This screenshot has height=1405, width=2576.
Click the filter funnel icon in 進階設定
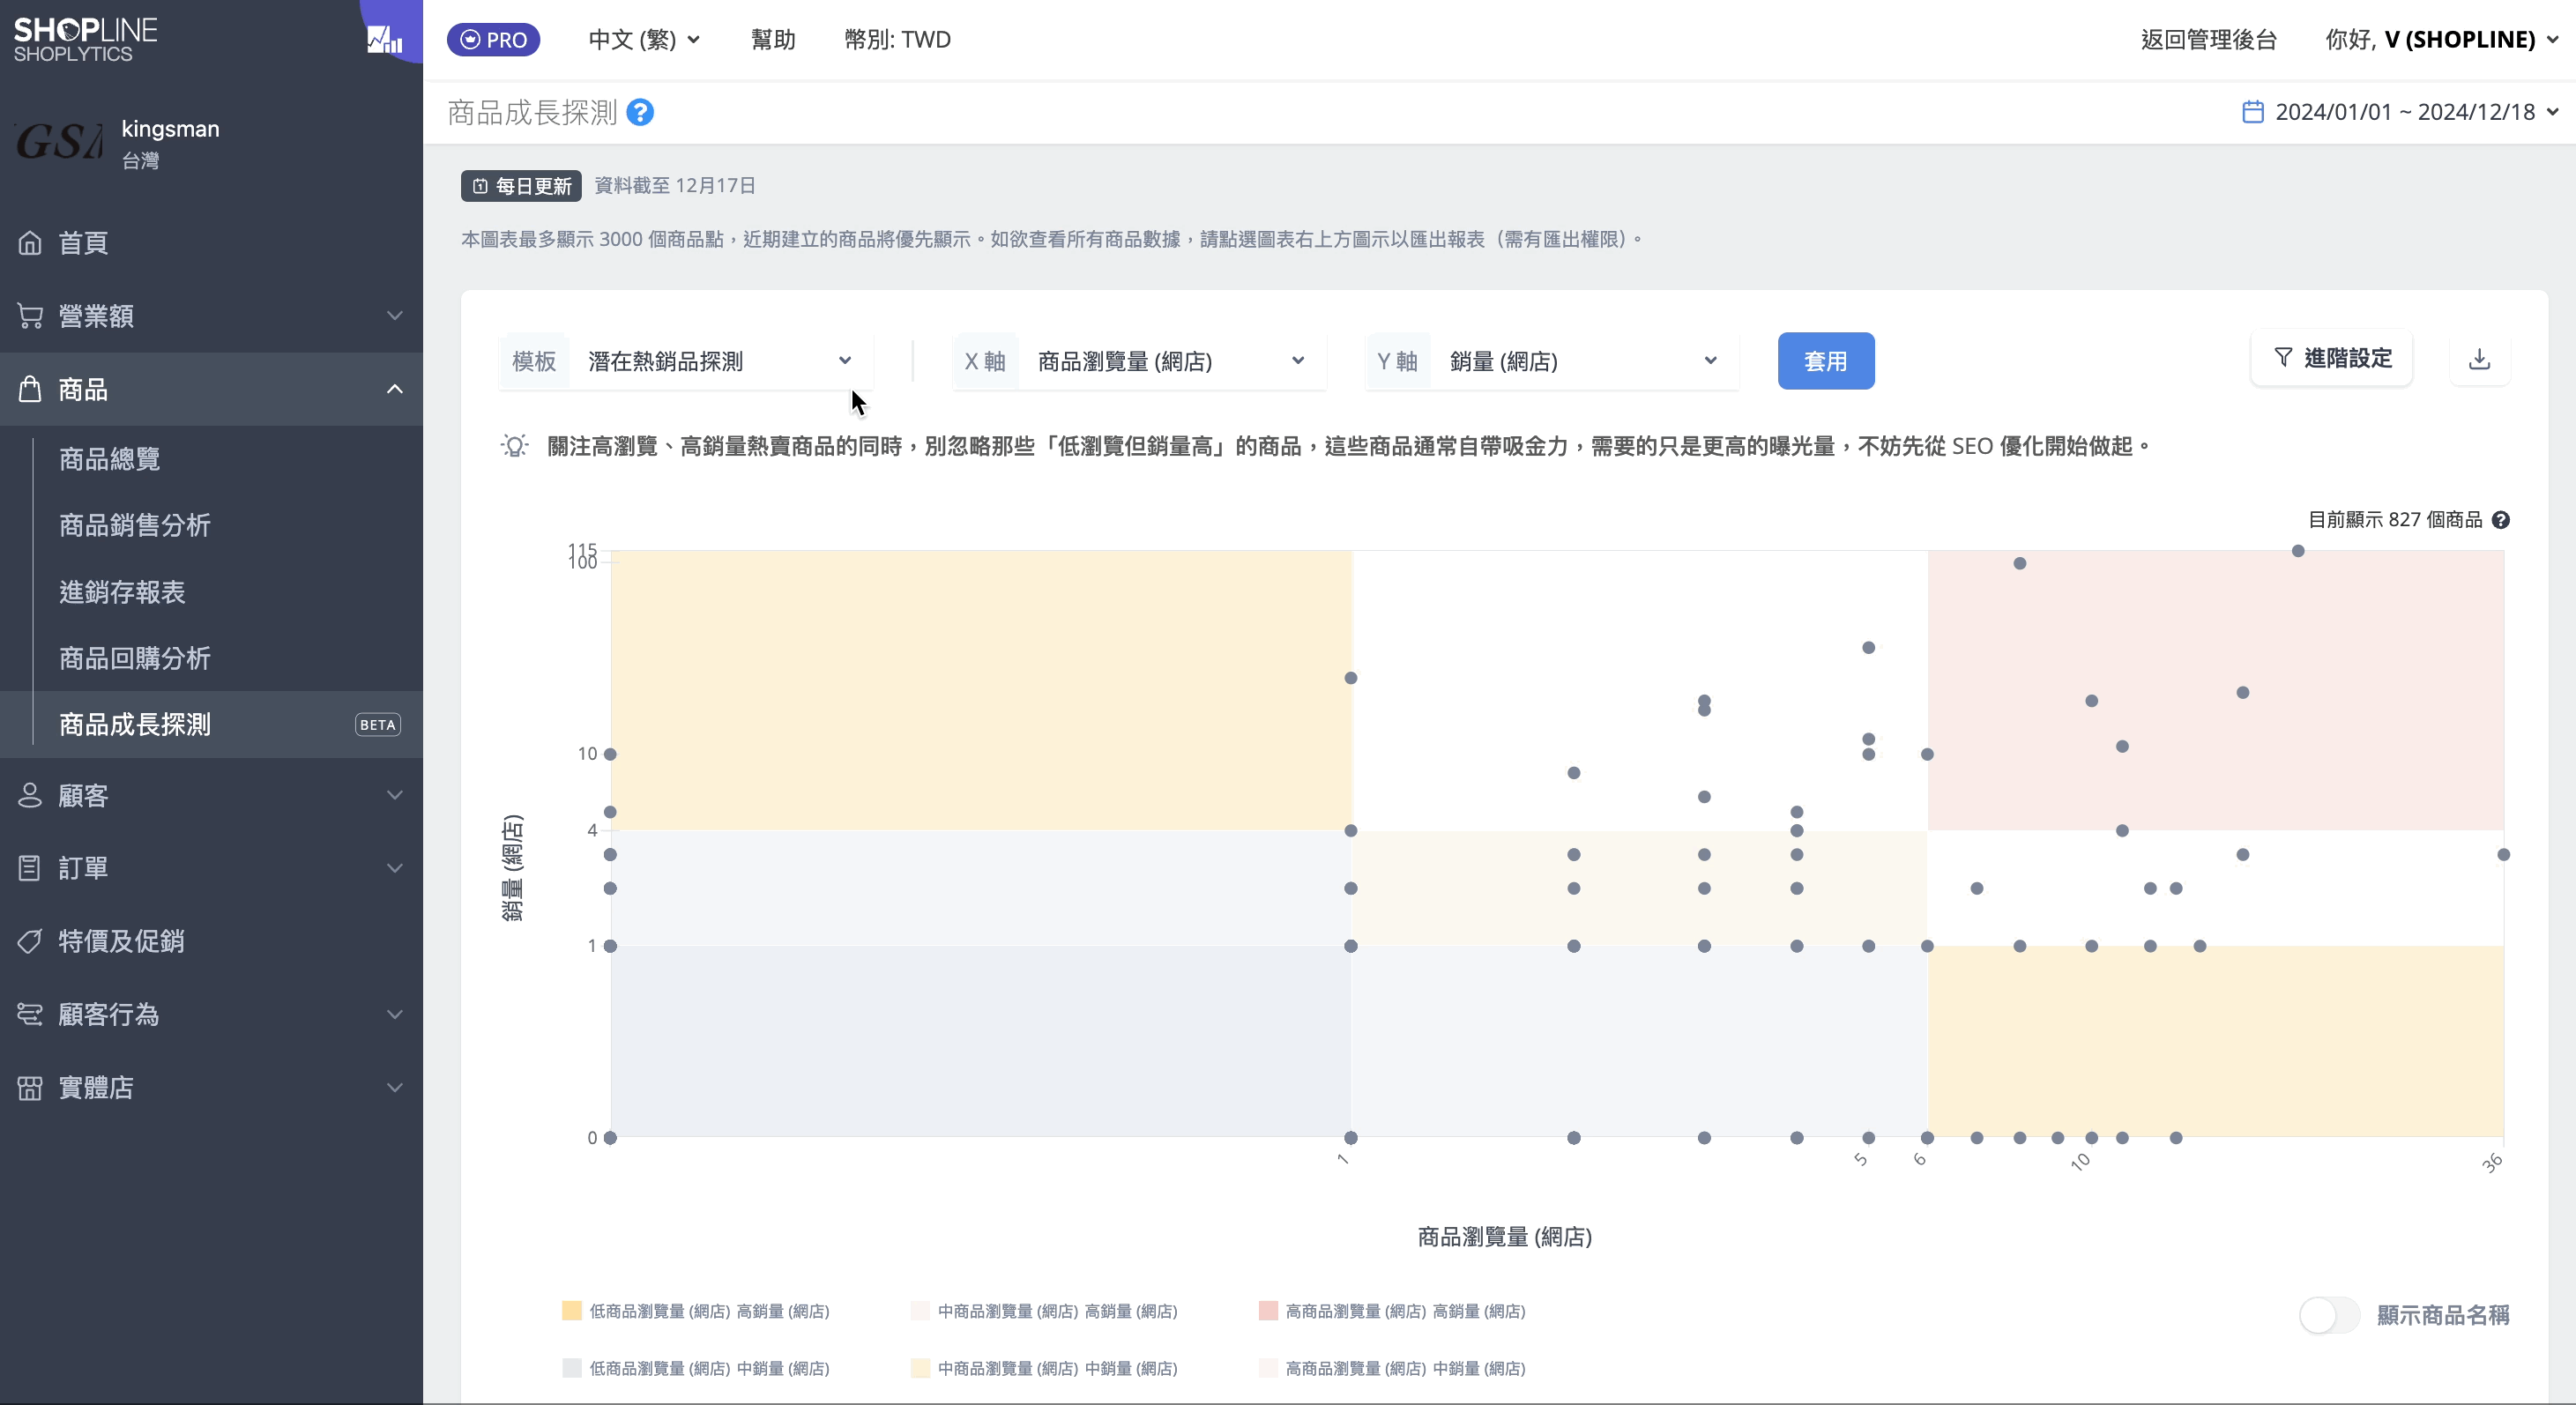[x=2283, y=357]
